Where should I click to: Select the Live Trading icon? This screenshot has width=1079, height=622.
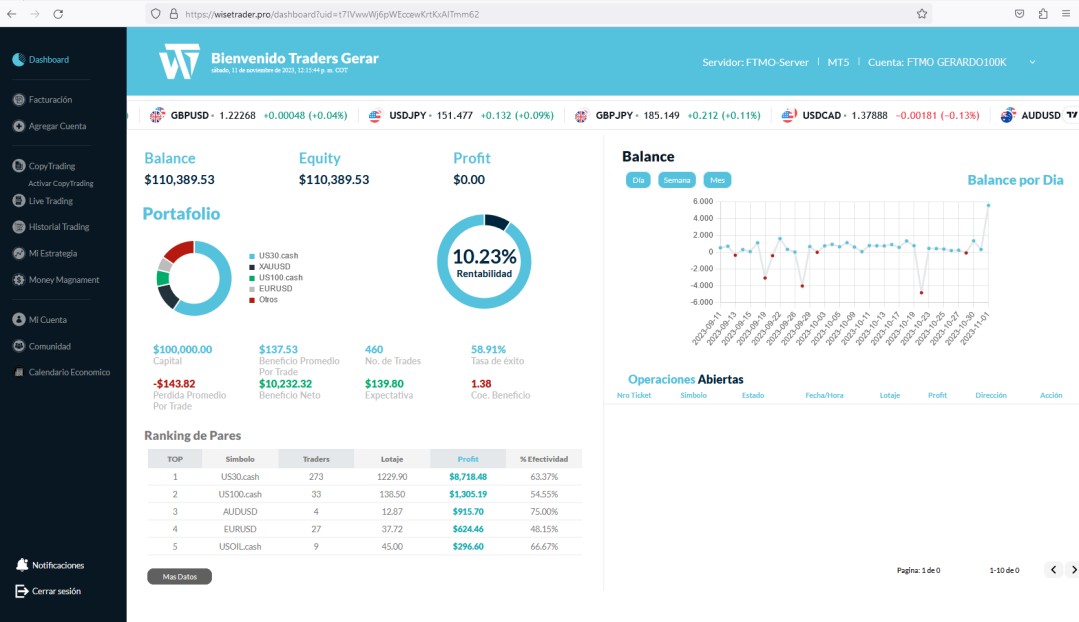(x=19, y=201)
